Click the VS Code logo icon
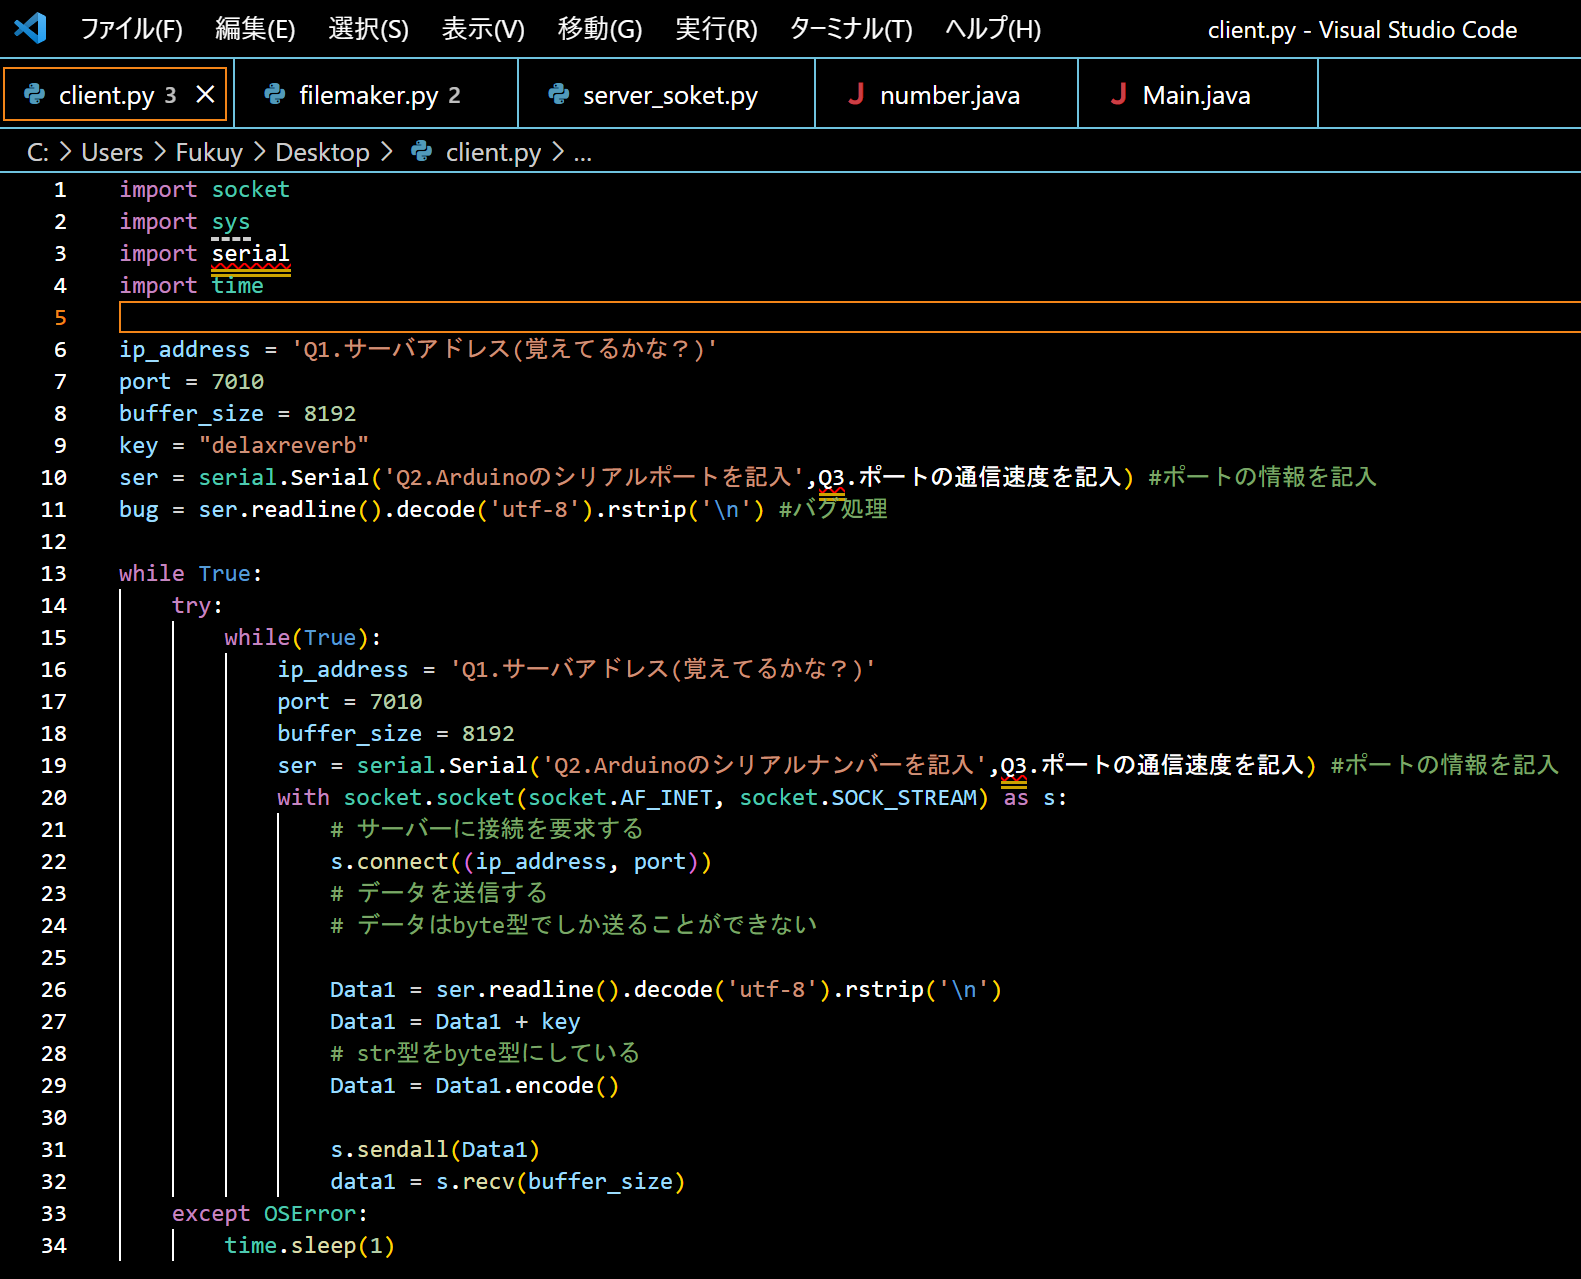1581x1279 pixels. (30, 28)
